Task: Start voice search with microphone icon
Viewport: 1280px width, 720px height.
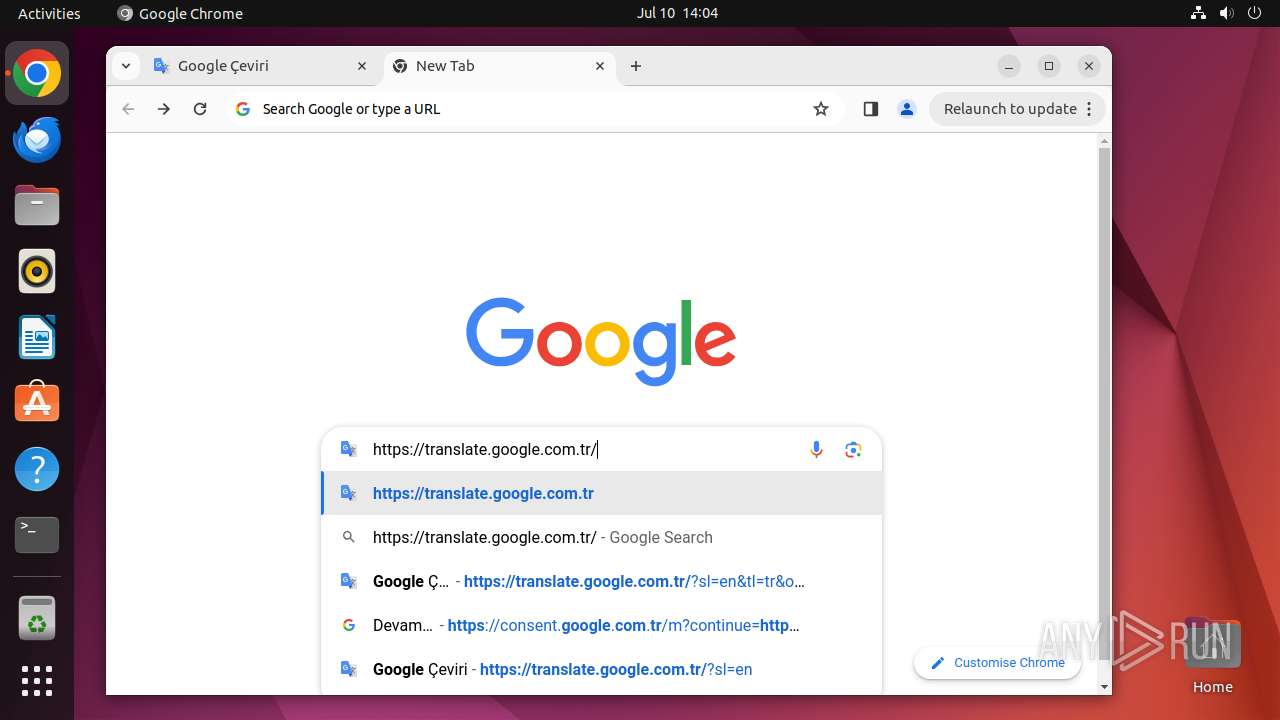Action: coord(817,450)
